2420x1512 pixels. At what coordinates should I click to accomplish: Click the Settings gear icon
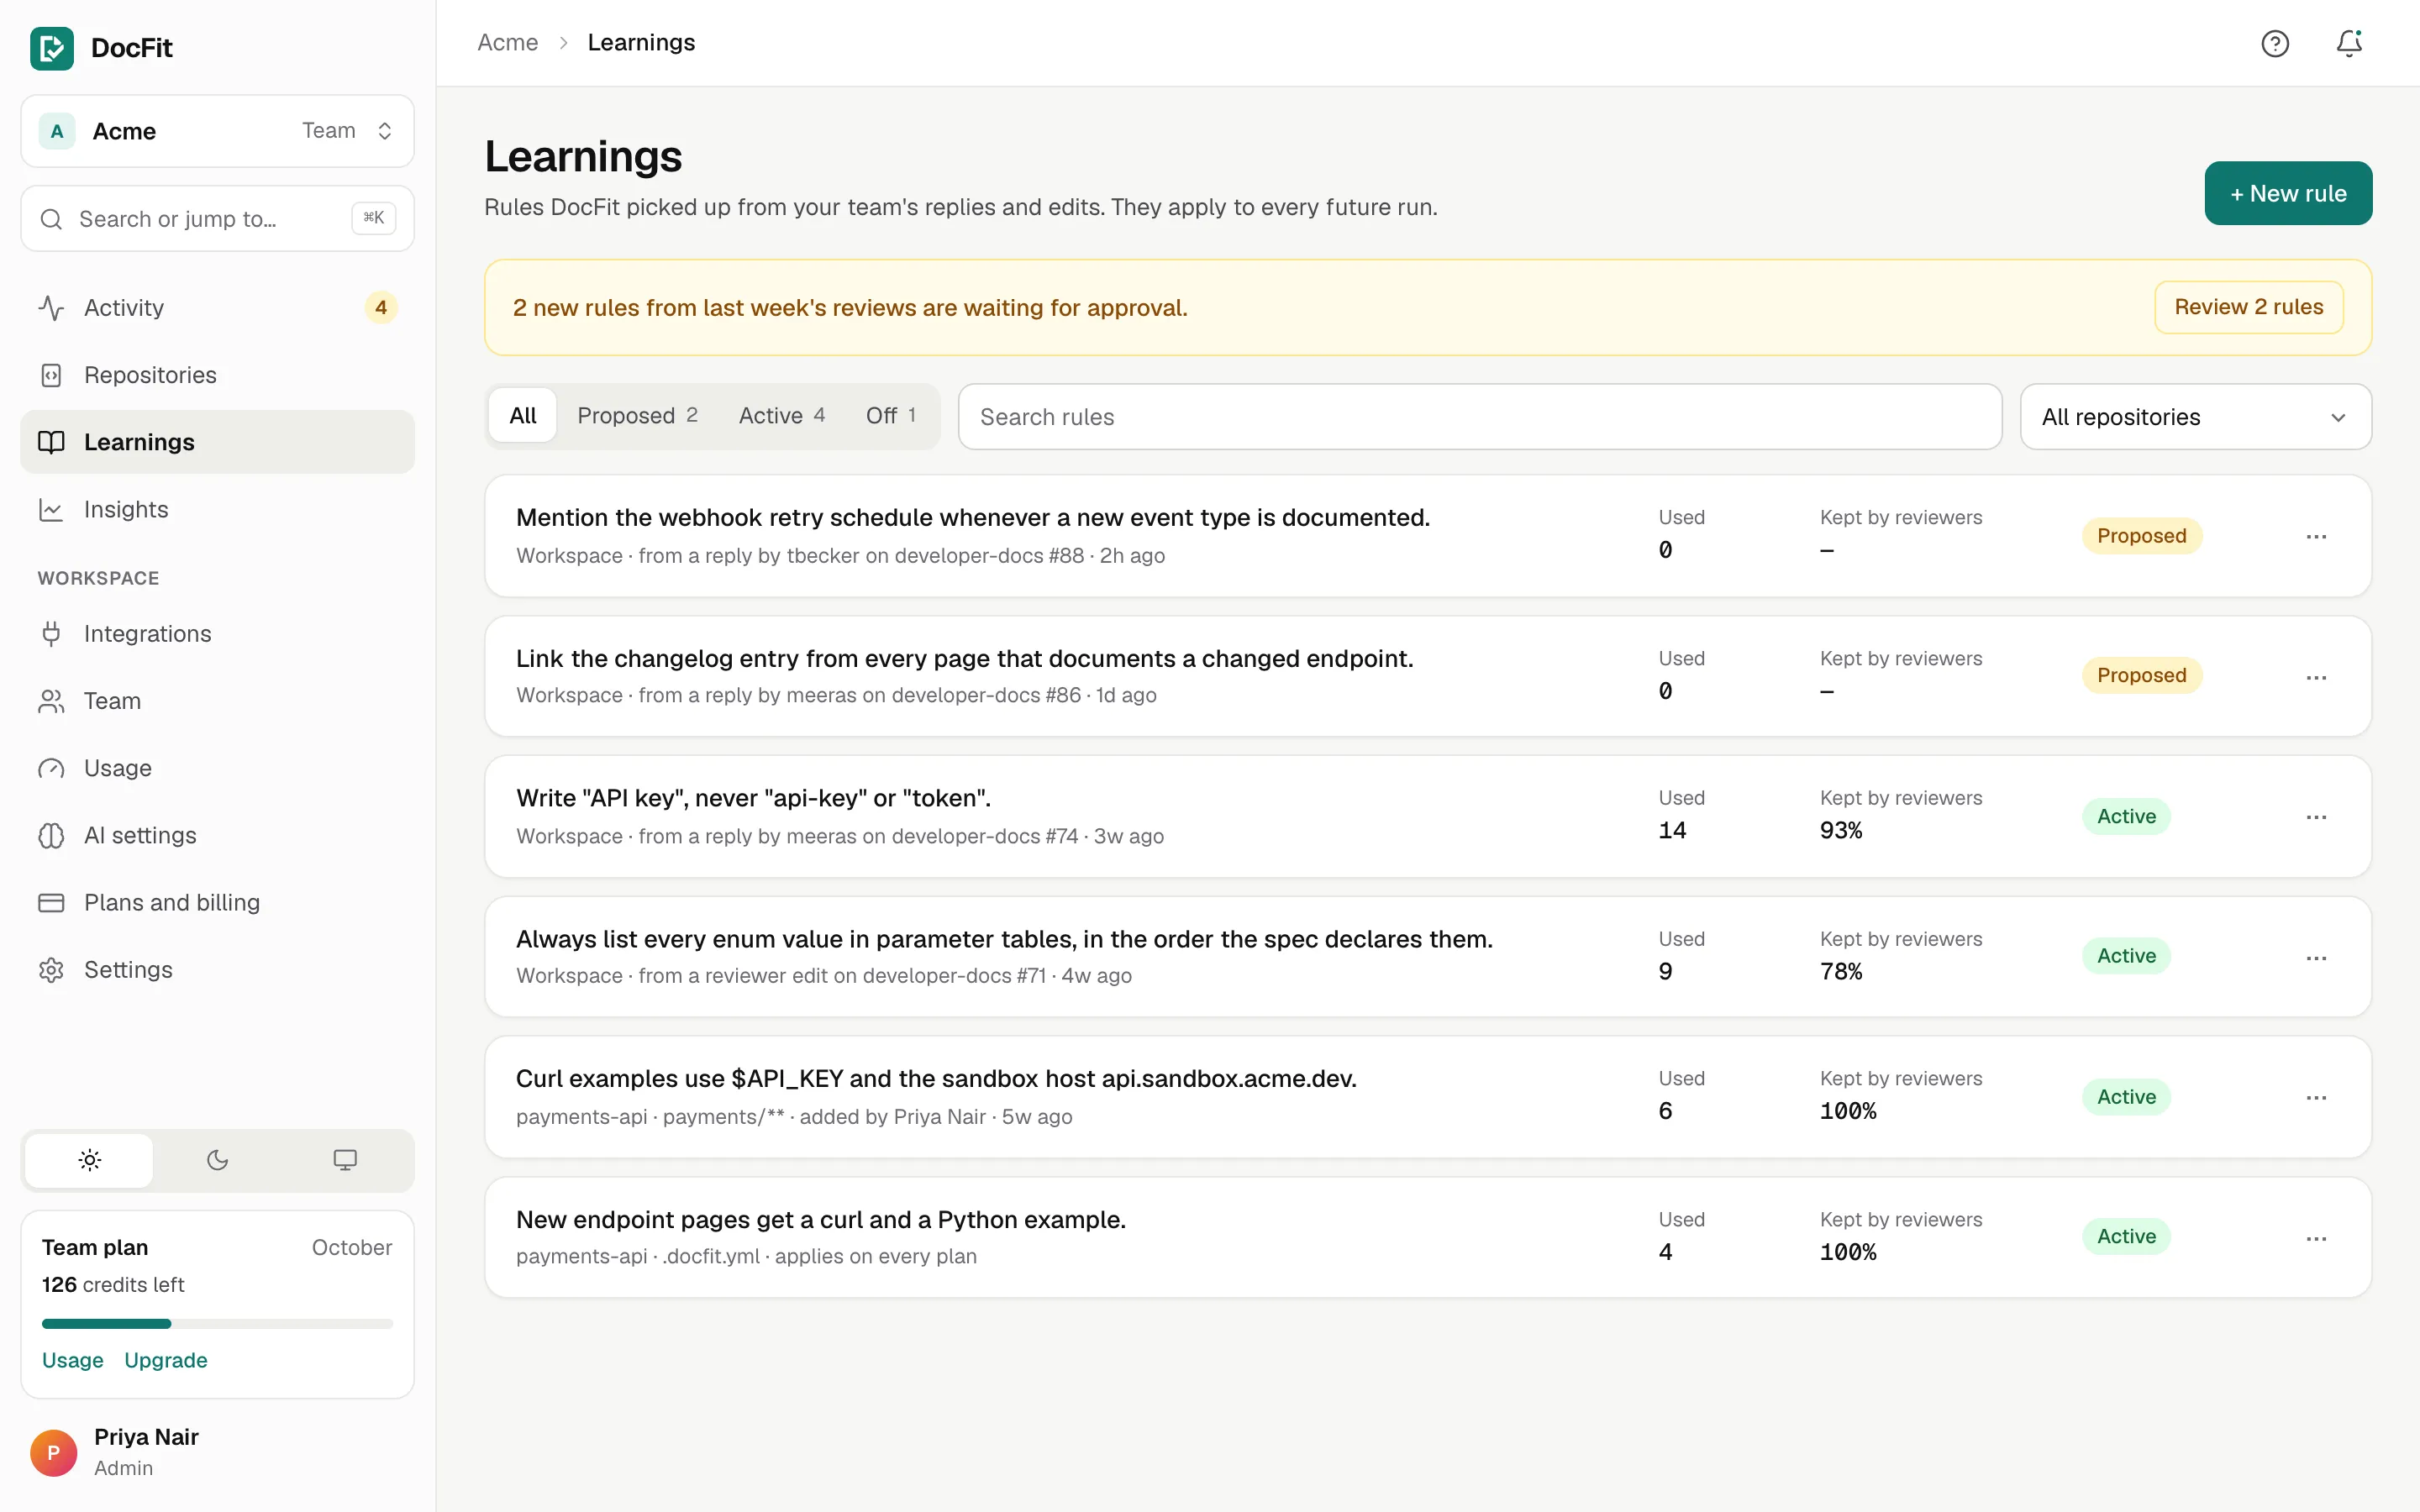pyautogui.click(x=51, y=970)
